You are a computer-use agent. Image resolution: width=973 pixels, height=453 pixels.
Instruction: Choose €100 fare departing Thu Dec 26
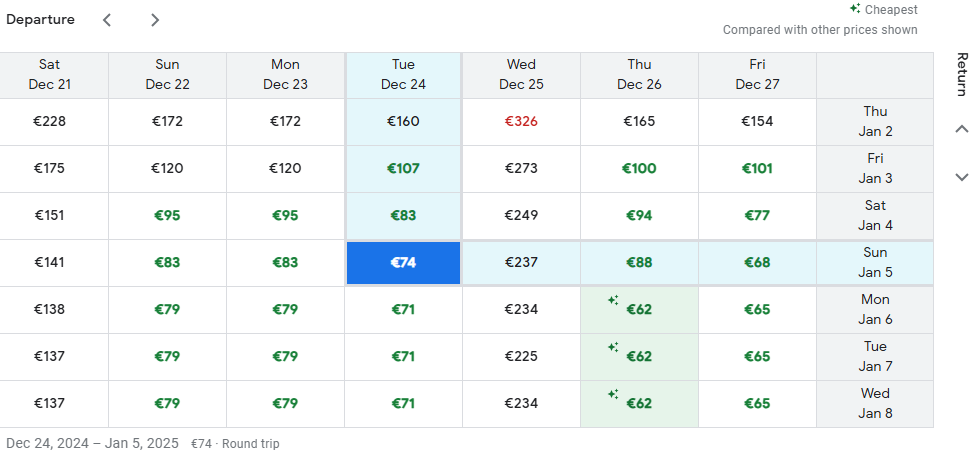tap(639, 169)
